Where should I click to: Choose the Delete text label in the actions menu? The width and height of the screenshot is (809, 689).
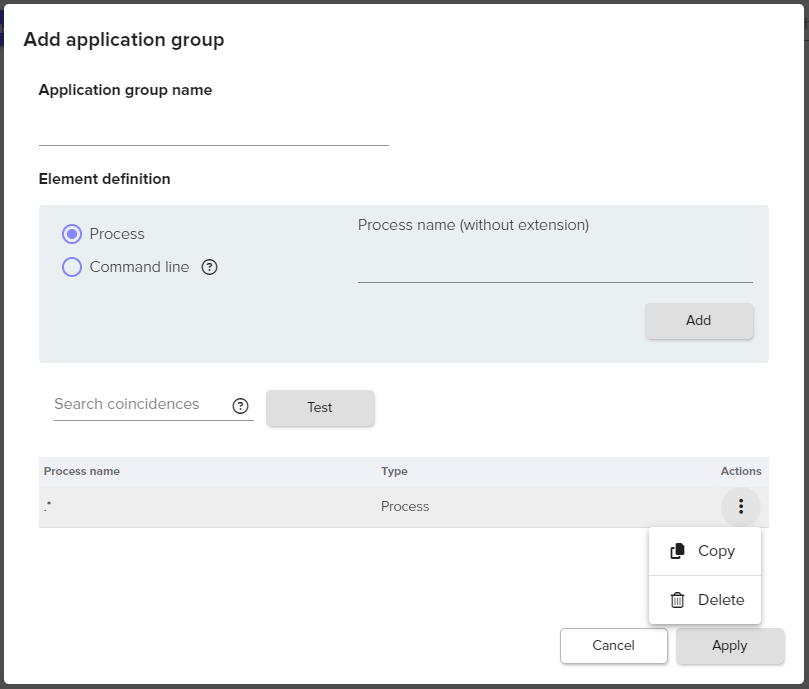point(720,600)
